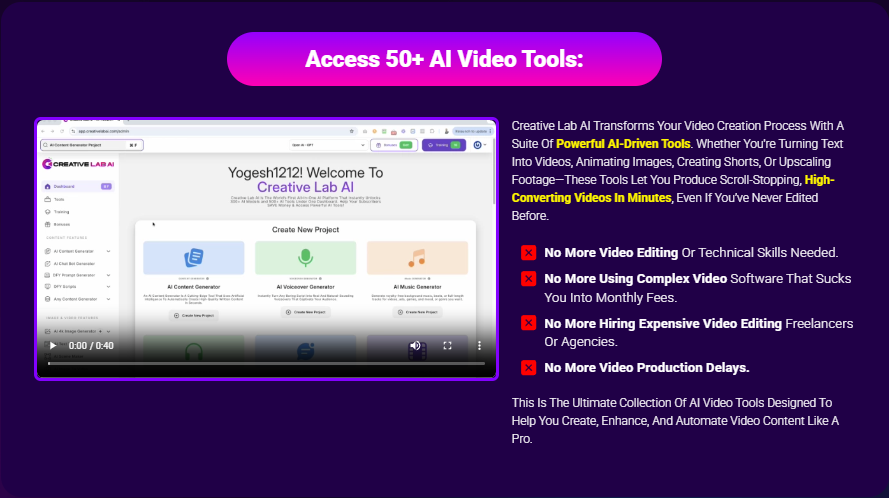Click the blue AI Content Generator card icon

(x=194, y=258)
